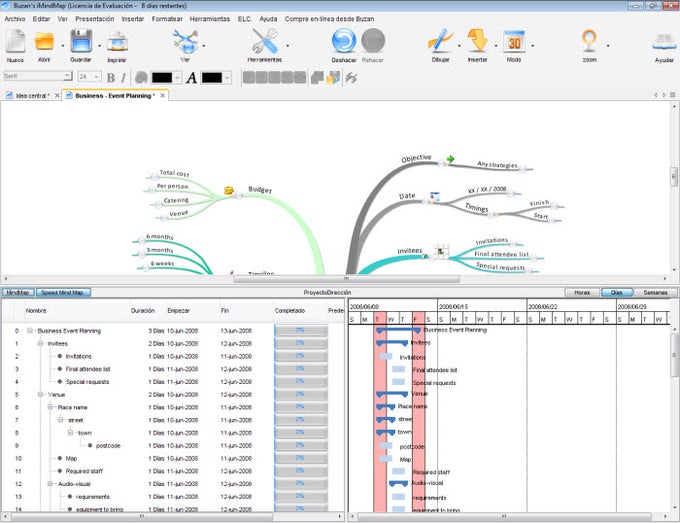The image size is (680, 523).
Task: Click the font color A icon
Action: (x=191, y=78)
